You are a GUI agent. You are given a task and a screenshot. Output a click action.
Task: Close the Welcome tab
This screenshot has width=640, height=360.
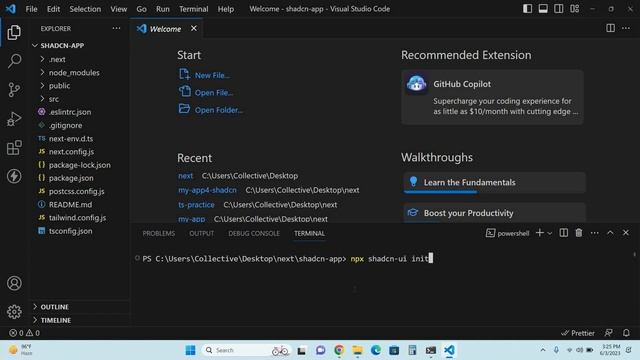193,28
